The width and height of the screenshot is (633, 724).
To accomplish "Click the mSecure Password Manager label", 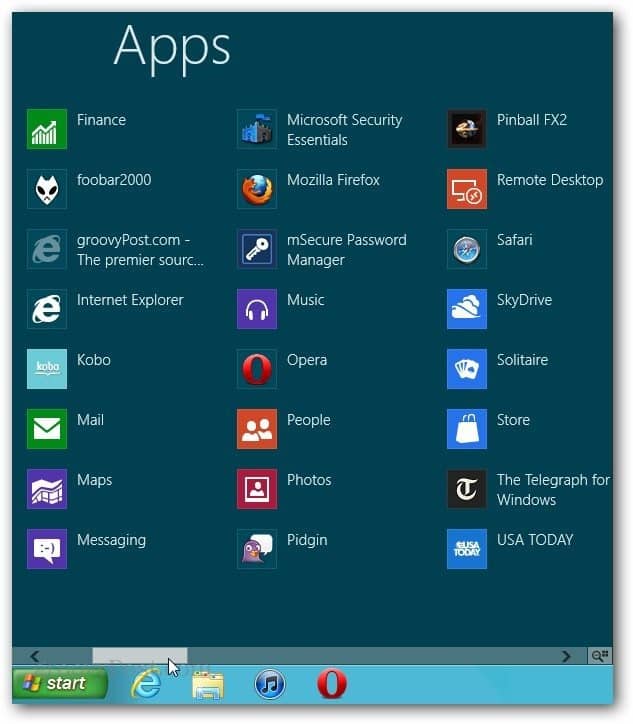I will tap(347, 250).
